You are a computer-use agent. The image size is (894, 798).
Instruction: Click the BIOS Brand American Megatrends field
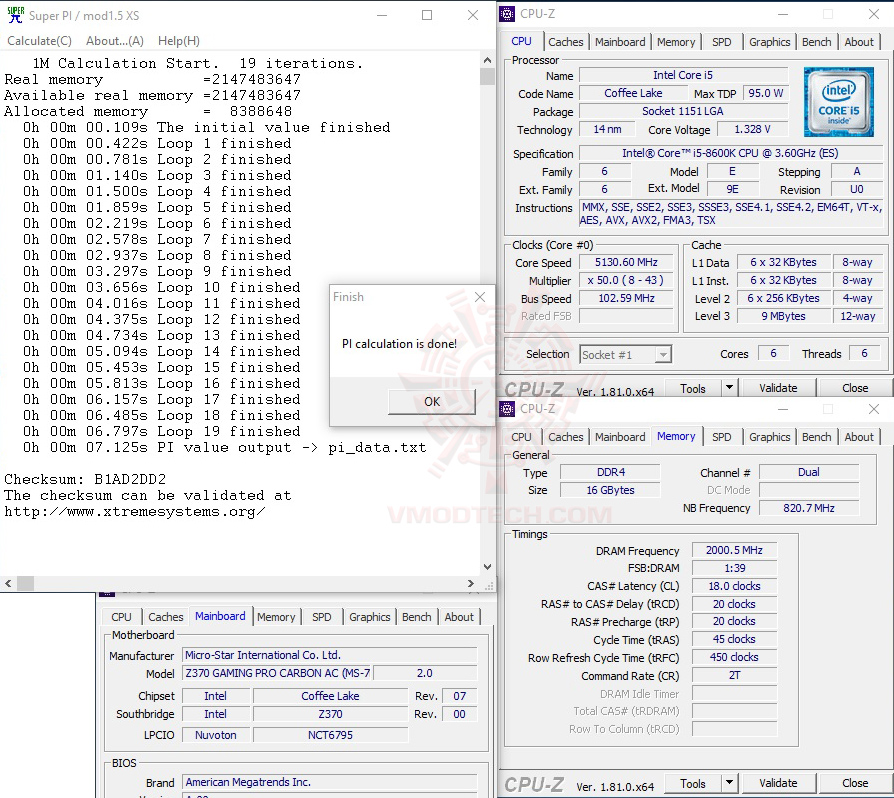[x=330, y=783]
